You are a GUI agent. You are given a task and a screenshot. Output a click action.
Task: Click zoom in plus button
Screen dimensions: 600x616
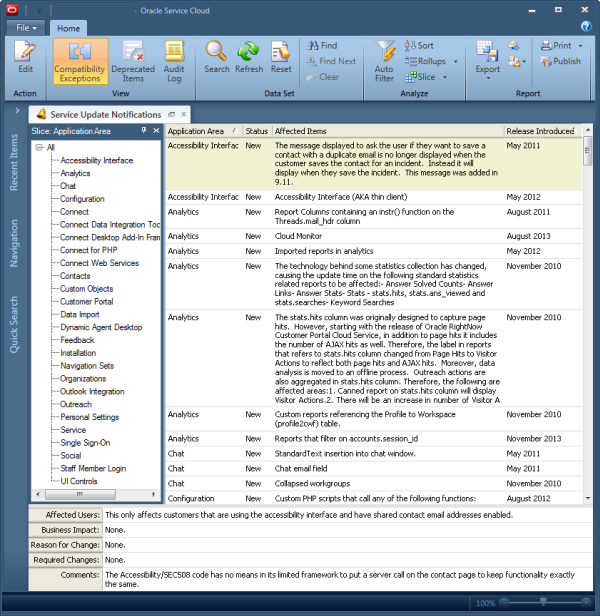[586, 602]
